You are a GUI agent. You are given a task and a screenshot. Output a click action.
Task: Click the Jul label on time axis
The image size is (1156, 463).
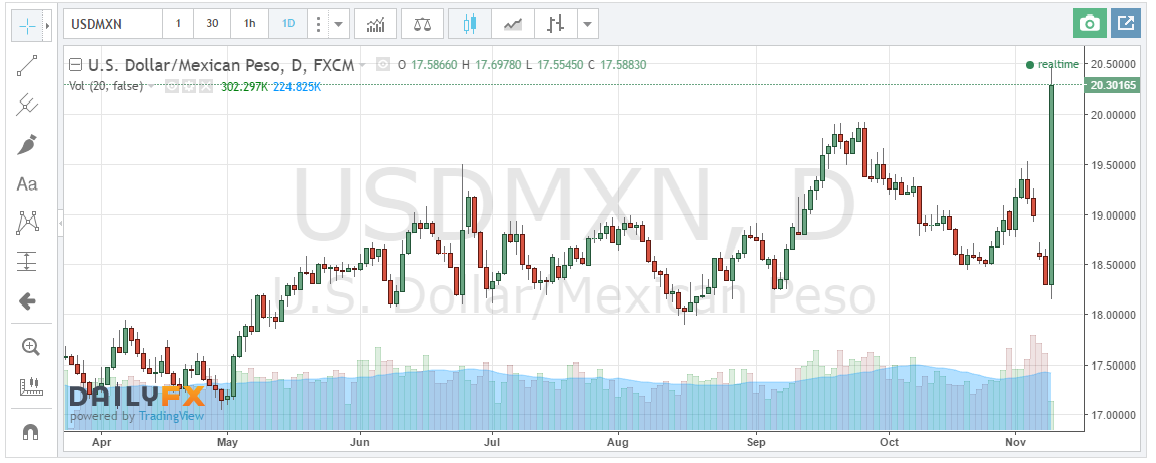click(491, 442)
